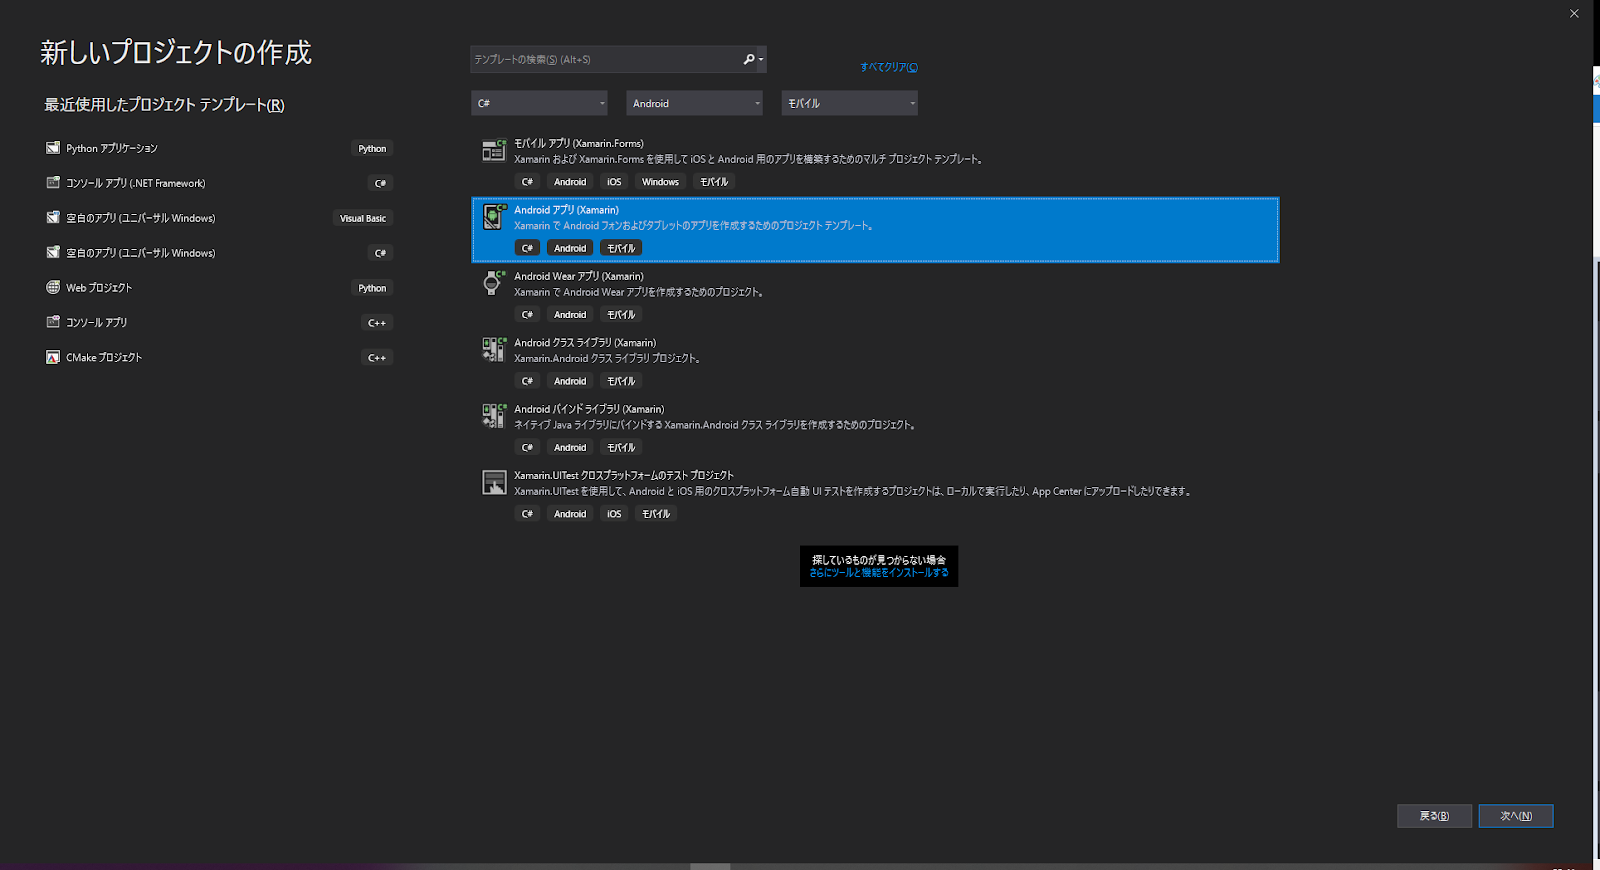Viewport: 1600px width, 870px height.
Task: Click the Web プロジェクト globe icon
Action: [x=53, y=288]
